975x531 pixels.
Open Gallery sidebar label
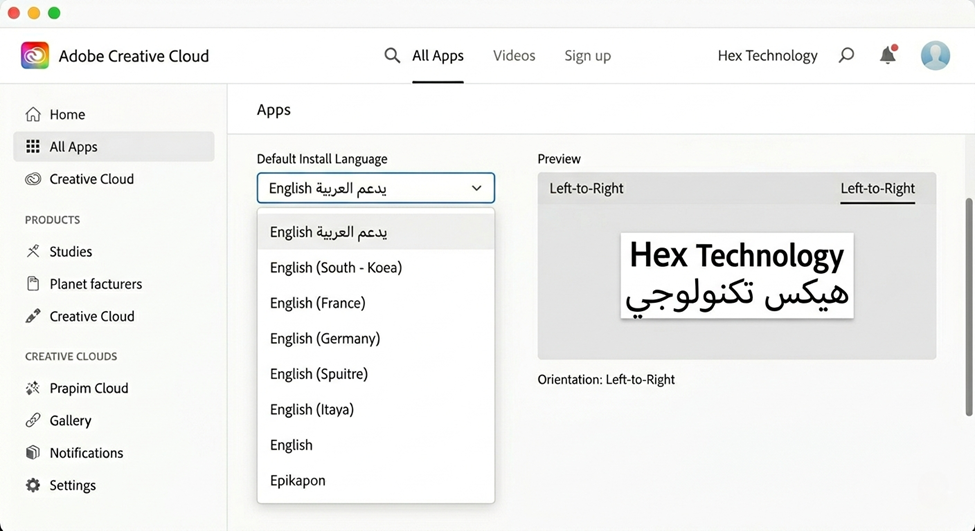[70, 420]
